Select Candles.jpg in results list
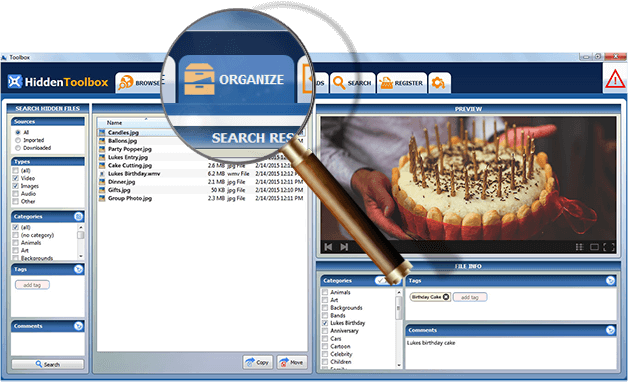Image resolution: width=628 pixels, height=382 pixels. 202,132
